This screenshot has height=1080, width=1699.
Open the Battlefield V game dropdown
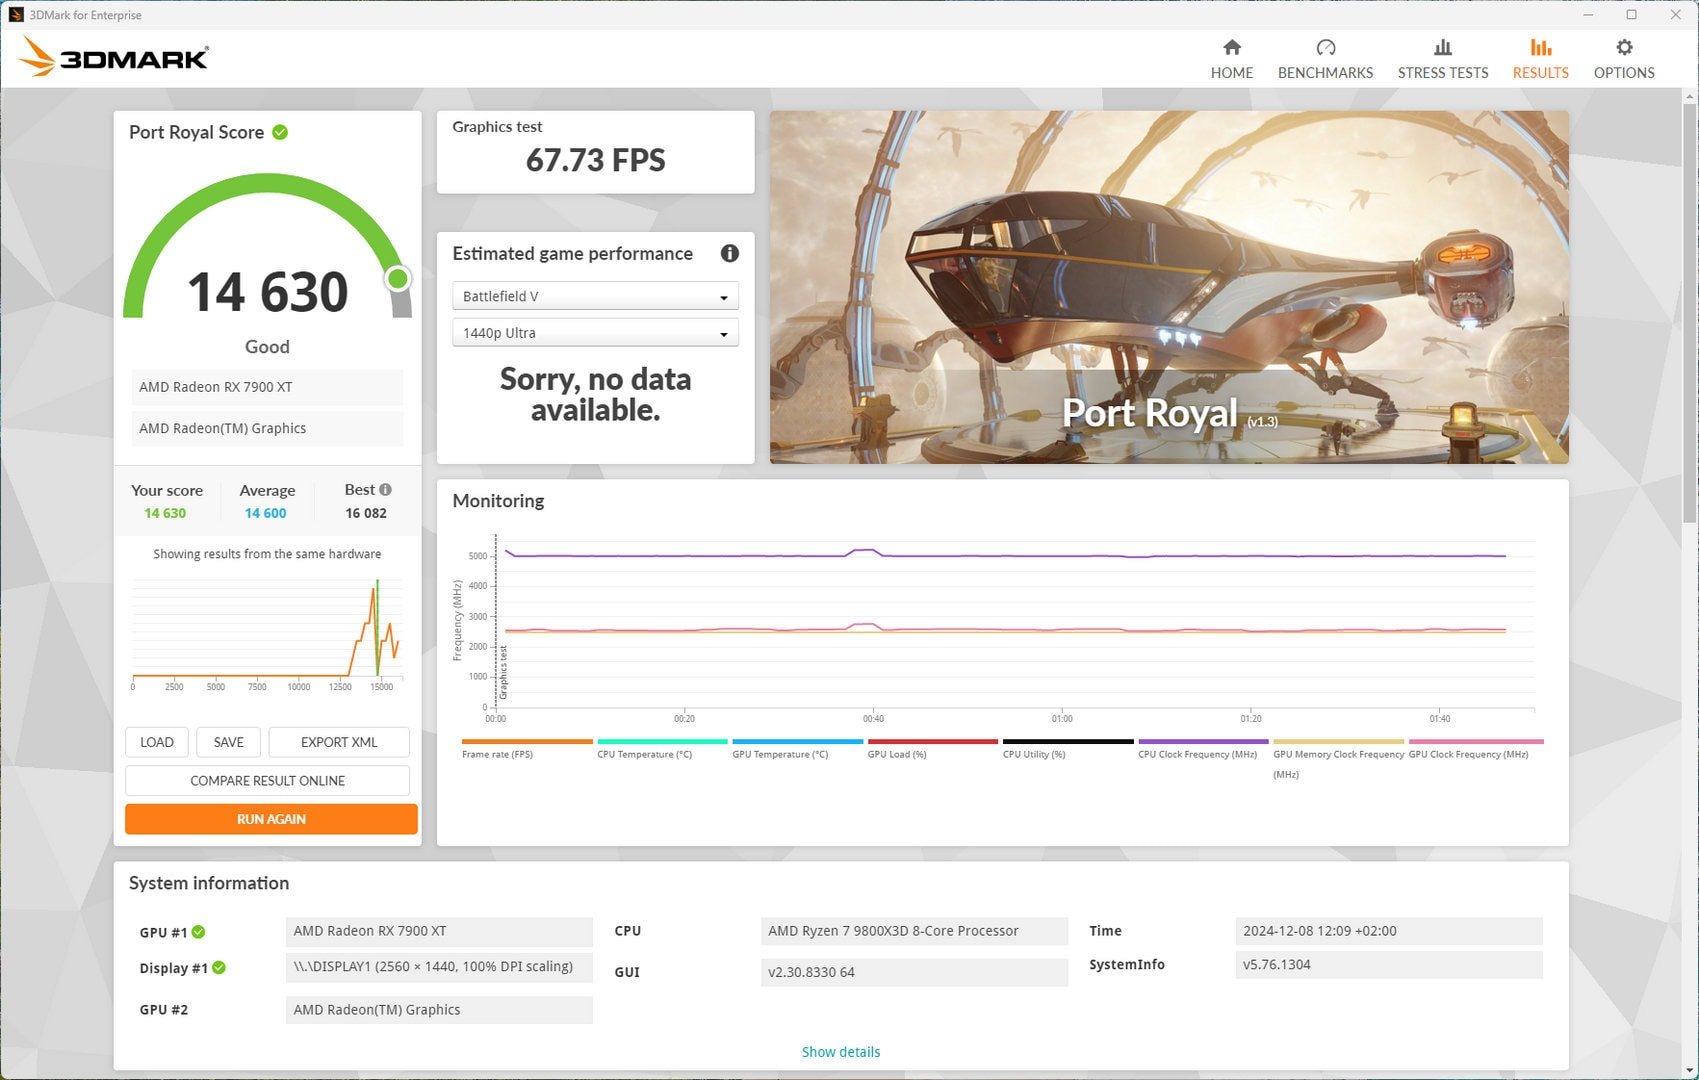point(595,296)
